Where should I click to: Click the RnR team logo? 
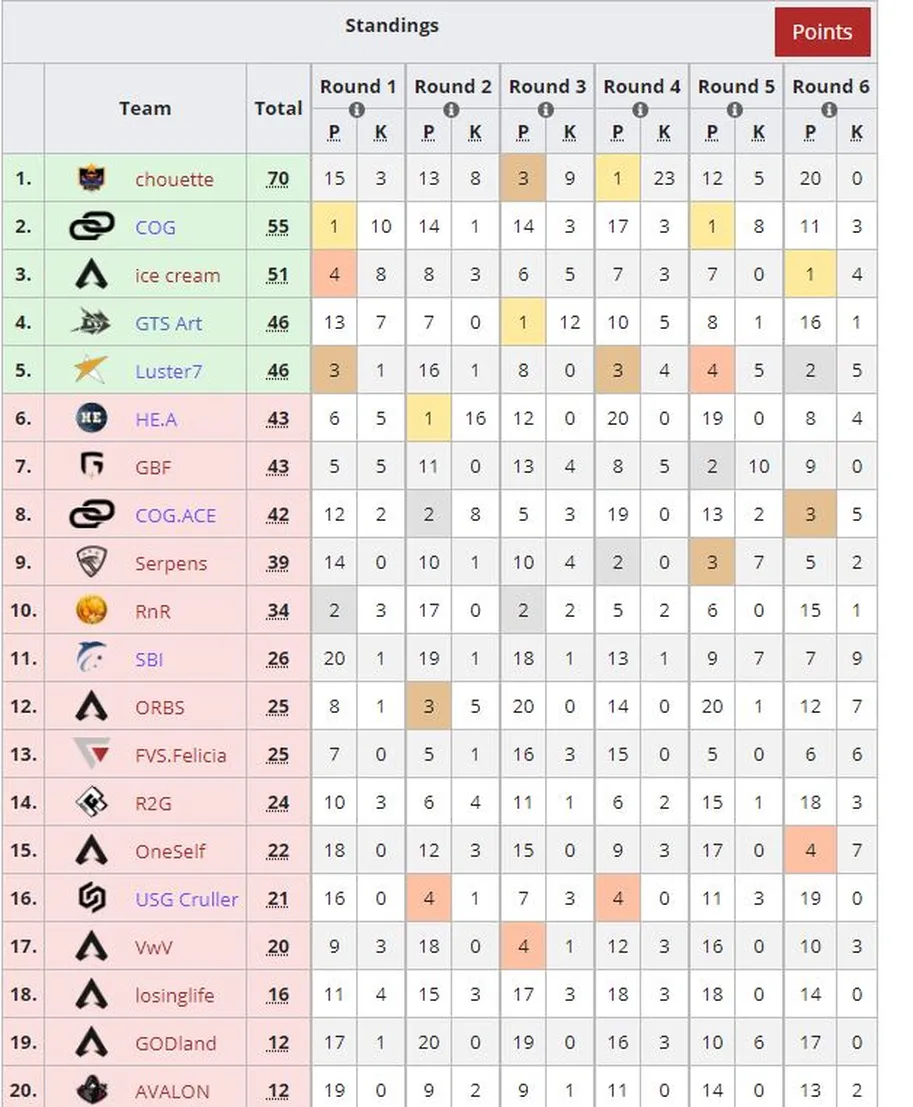91,611
